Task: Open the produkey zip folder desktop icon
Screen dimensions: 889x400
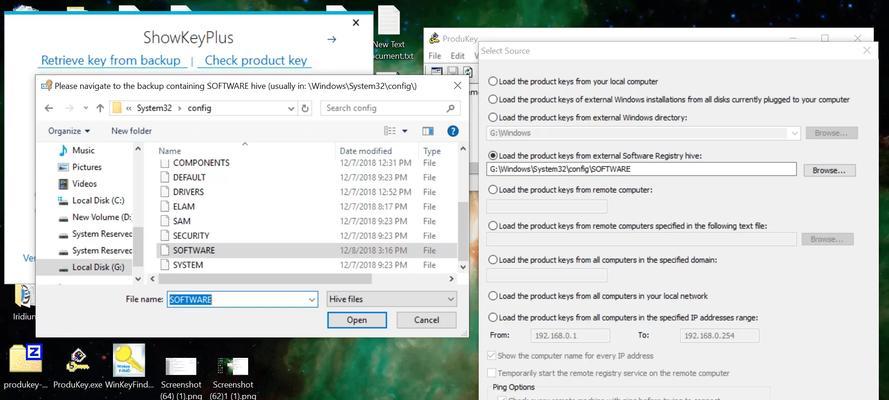Action: pyautogui.click(x=26, y=368)
